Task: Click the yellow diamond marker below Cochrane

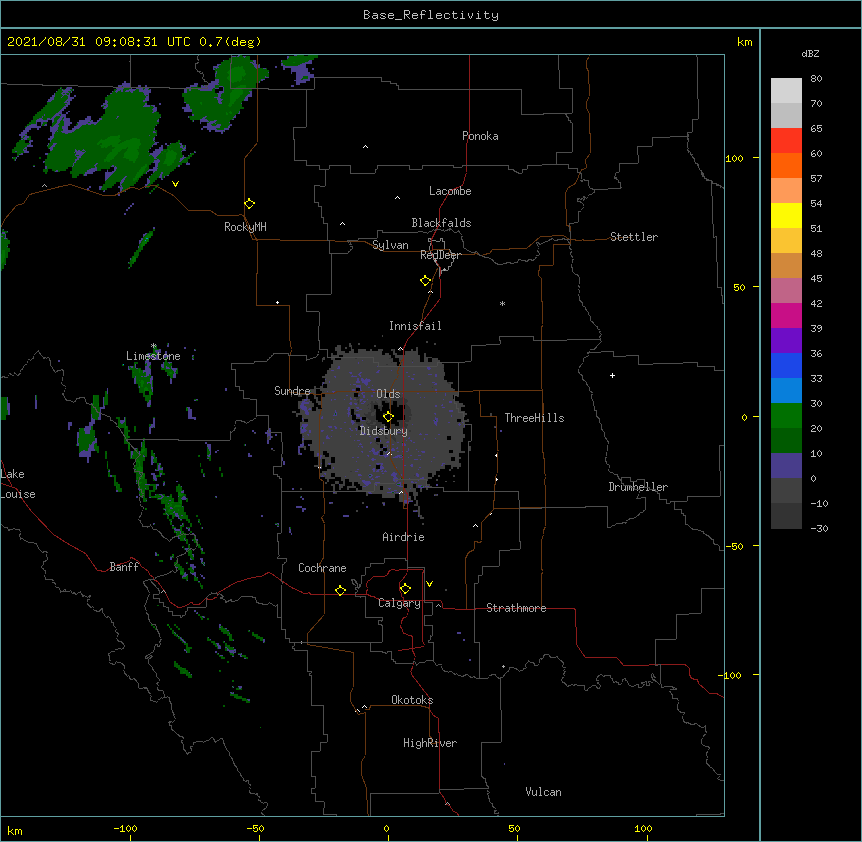Action: (x=340, y=590)
